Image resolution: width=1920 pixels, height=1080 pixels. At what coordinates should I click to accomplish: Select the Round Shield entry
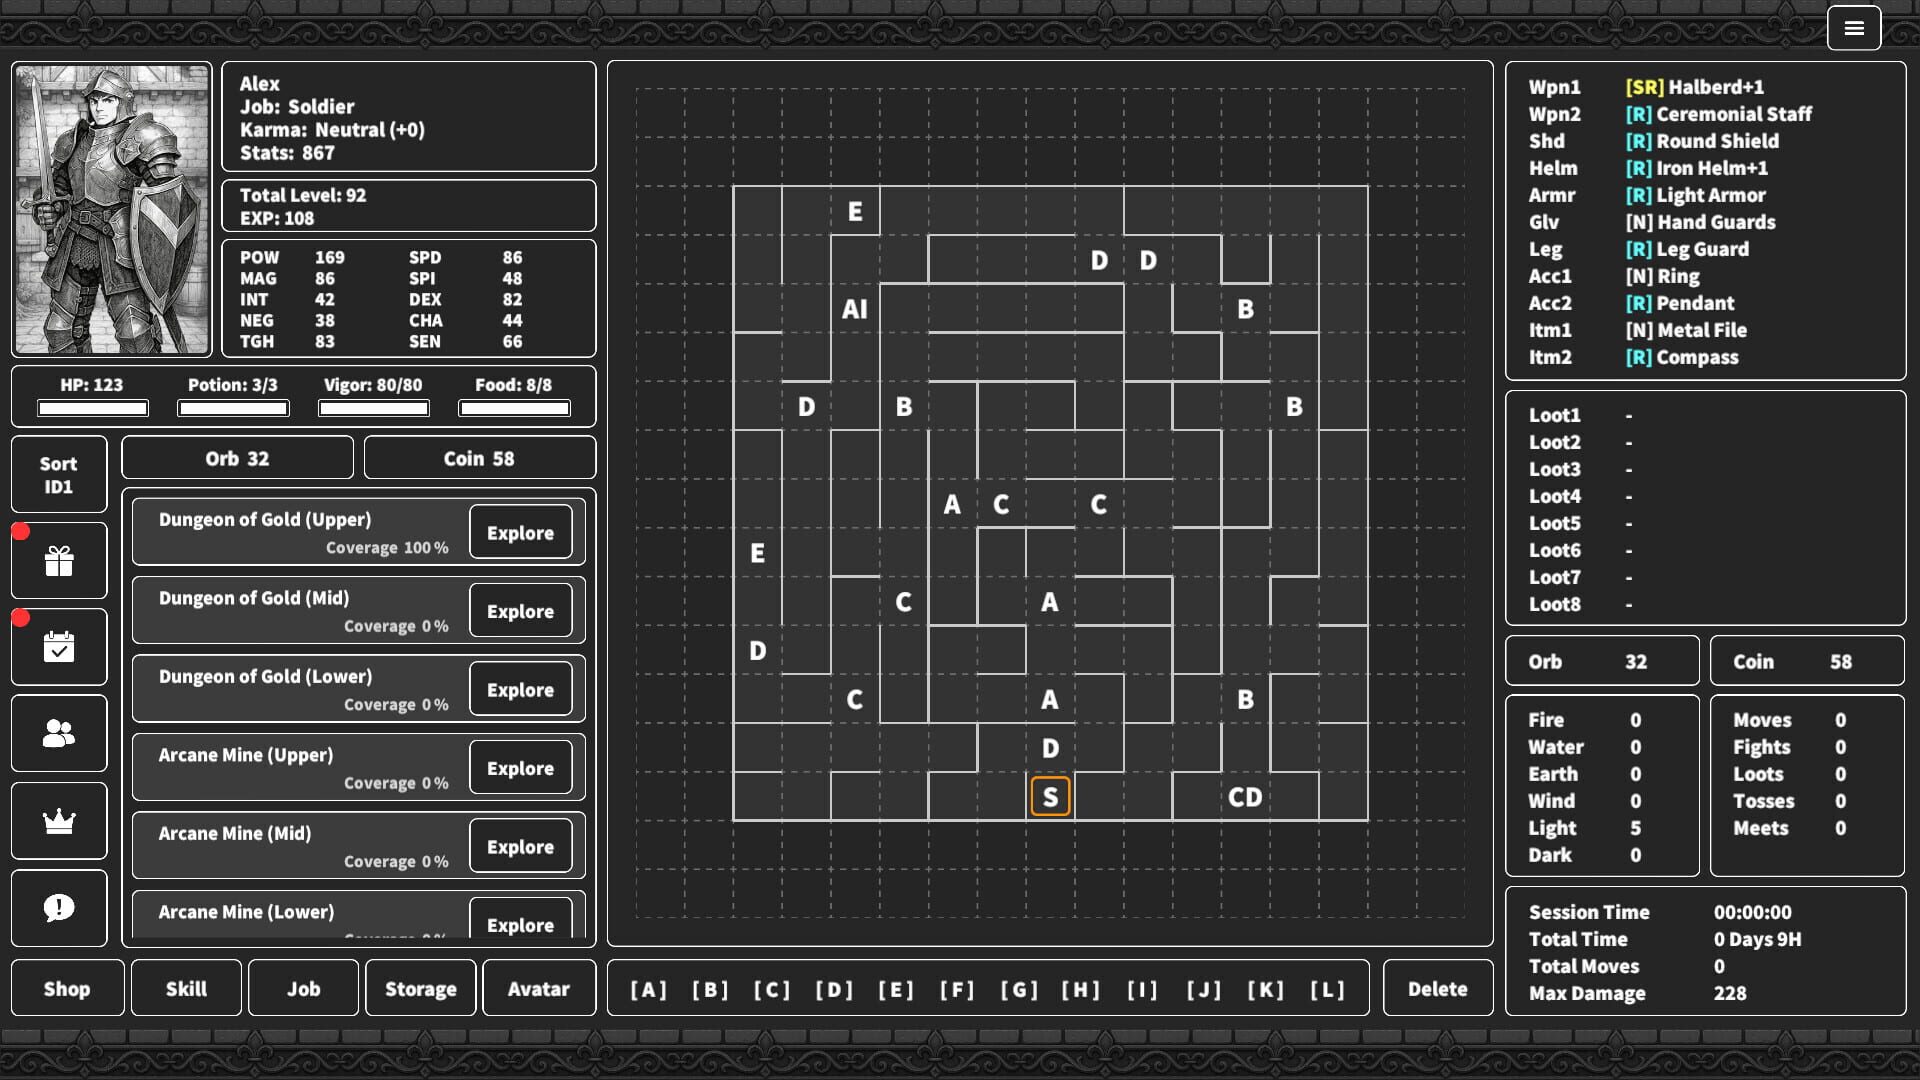pyautogui.click(x=1702, y=141)
